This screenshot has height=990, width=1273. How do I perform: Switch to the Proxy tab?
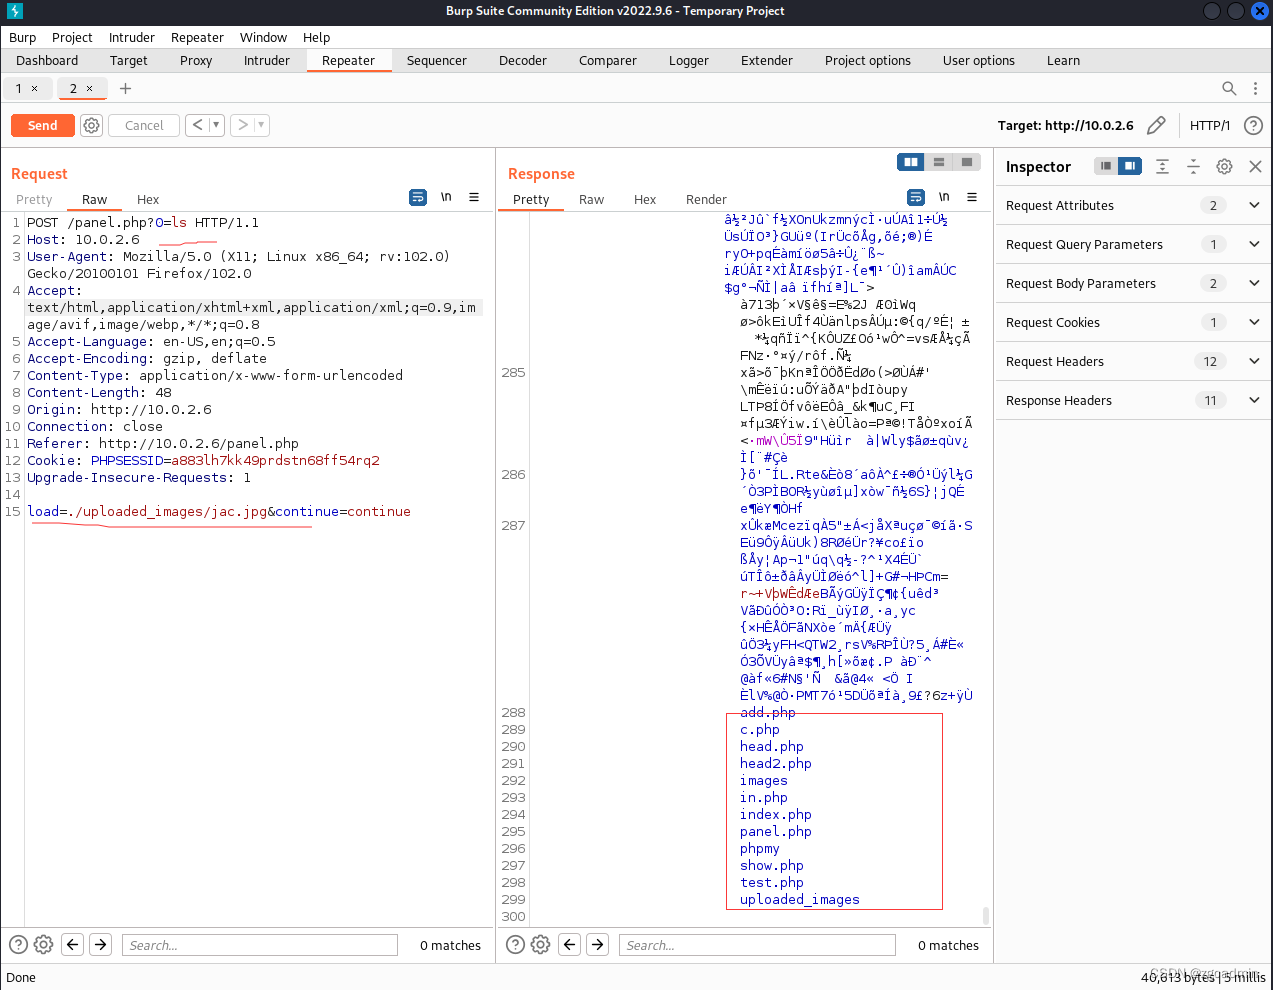tap(196, 60)
